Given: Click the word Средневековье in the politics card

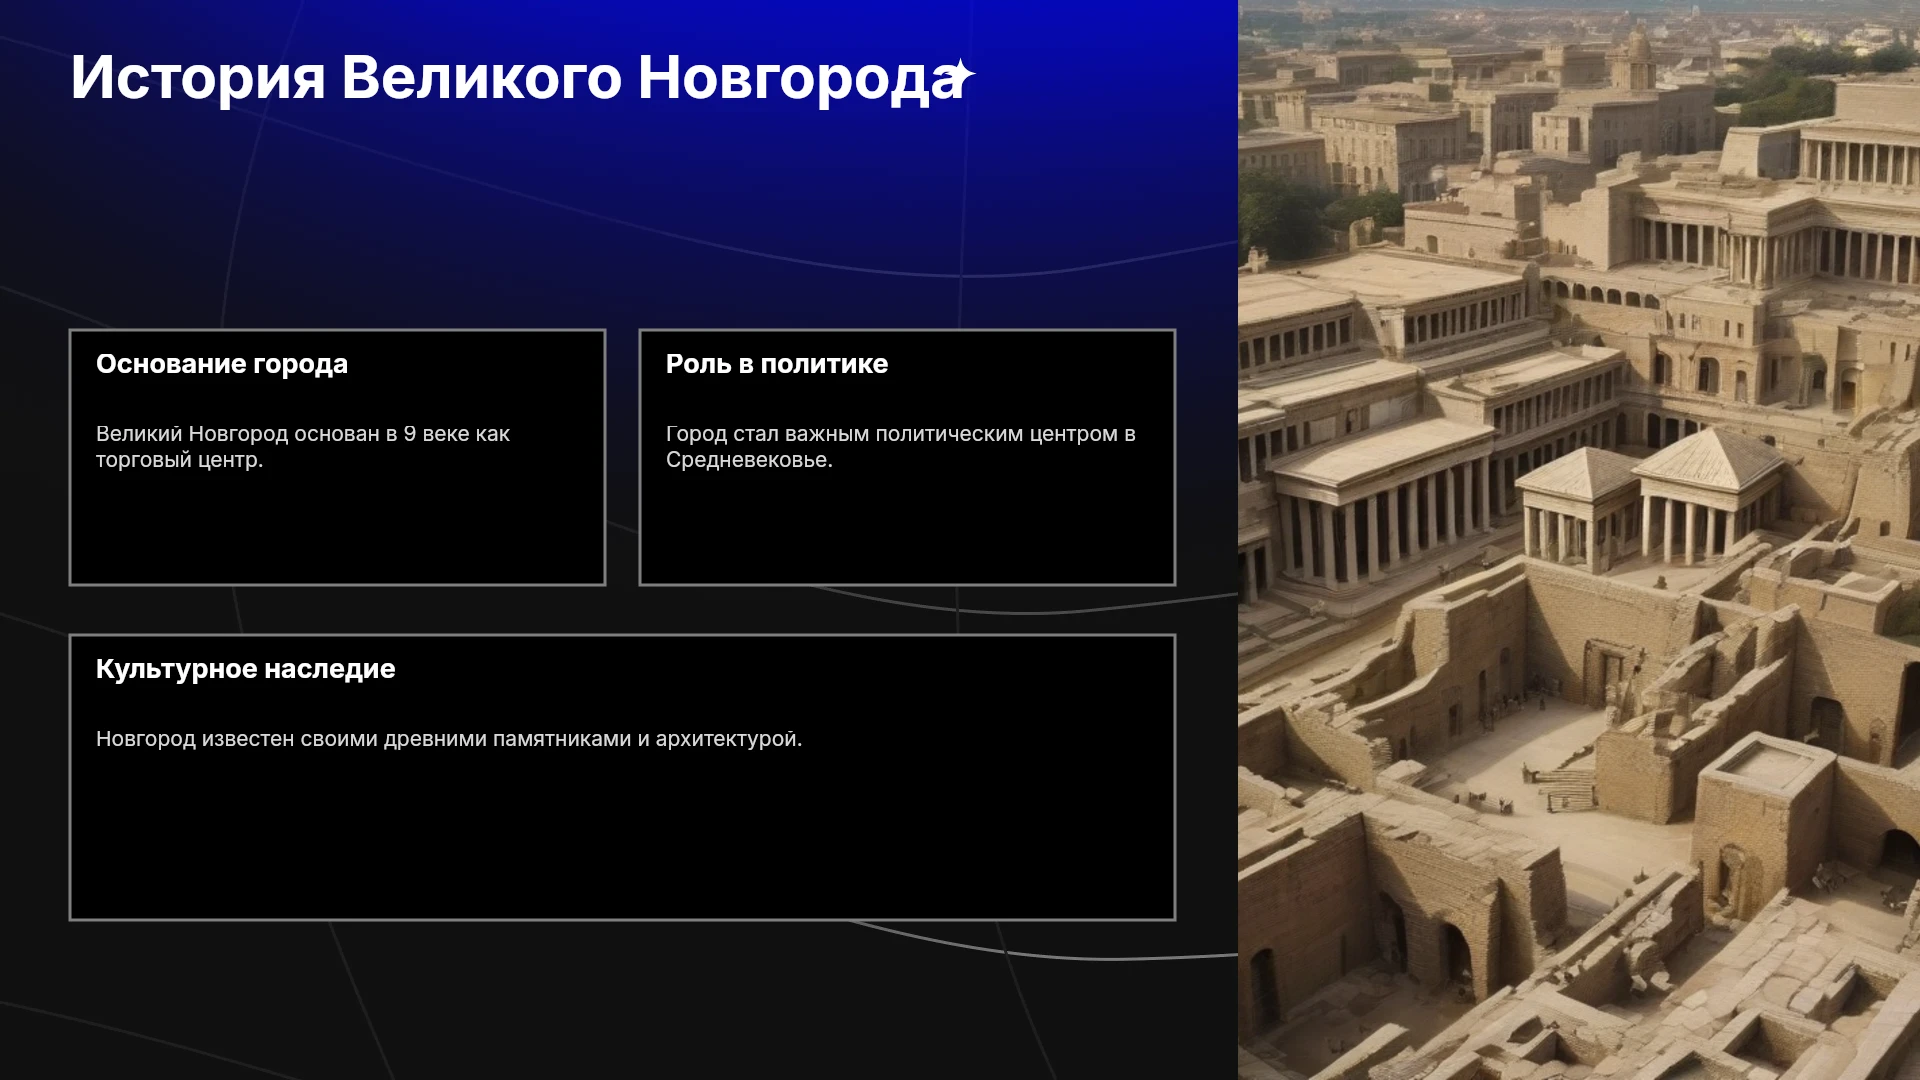Looking at the screenshot, I should (x=749, y=460).
